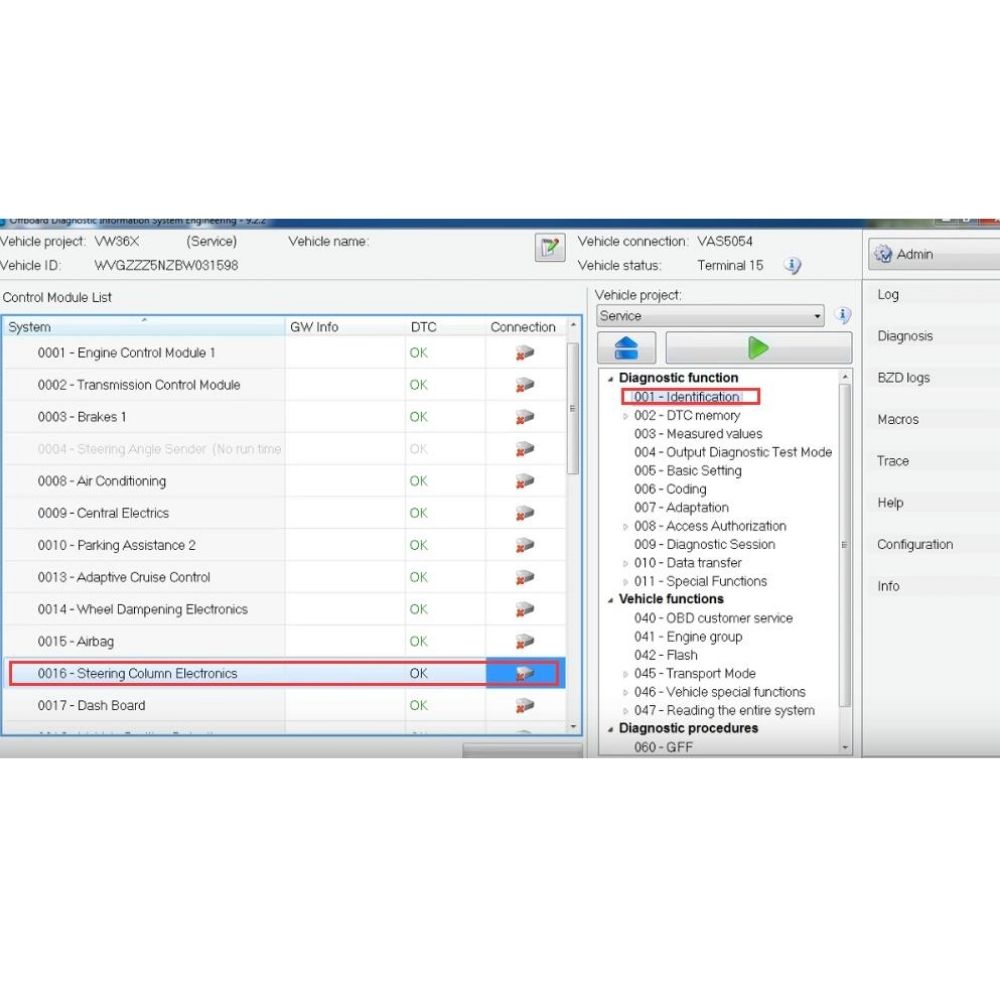Collapse the Diagnostic function tree group

(611, 378)
